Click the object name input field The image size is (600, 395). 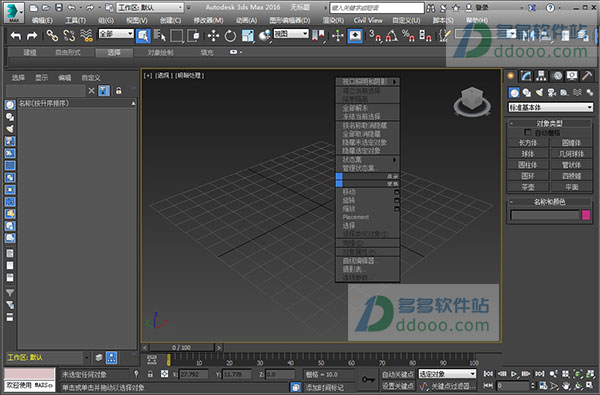tap(545, 215)
